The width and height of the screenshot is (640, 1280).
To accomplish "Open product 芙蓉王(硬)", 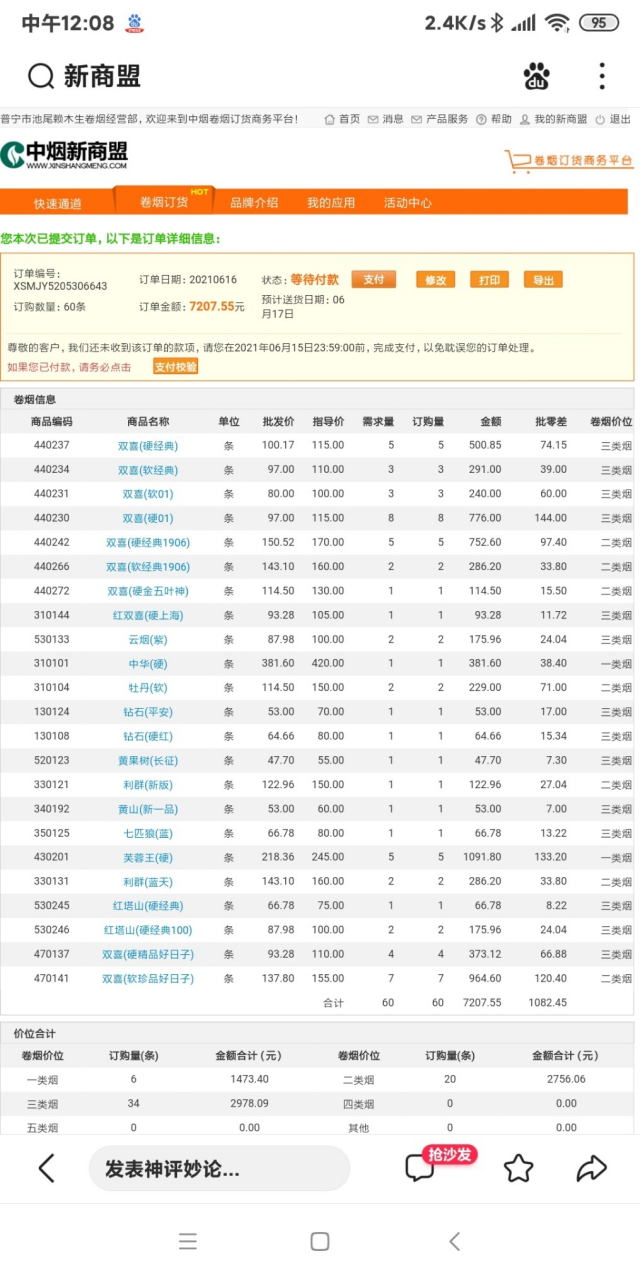I will coord(148,857).
